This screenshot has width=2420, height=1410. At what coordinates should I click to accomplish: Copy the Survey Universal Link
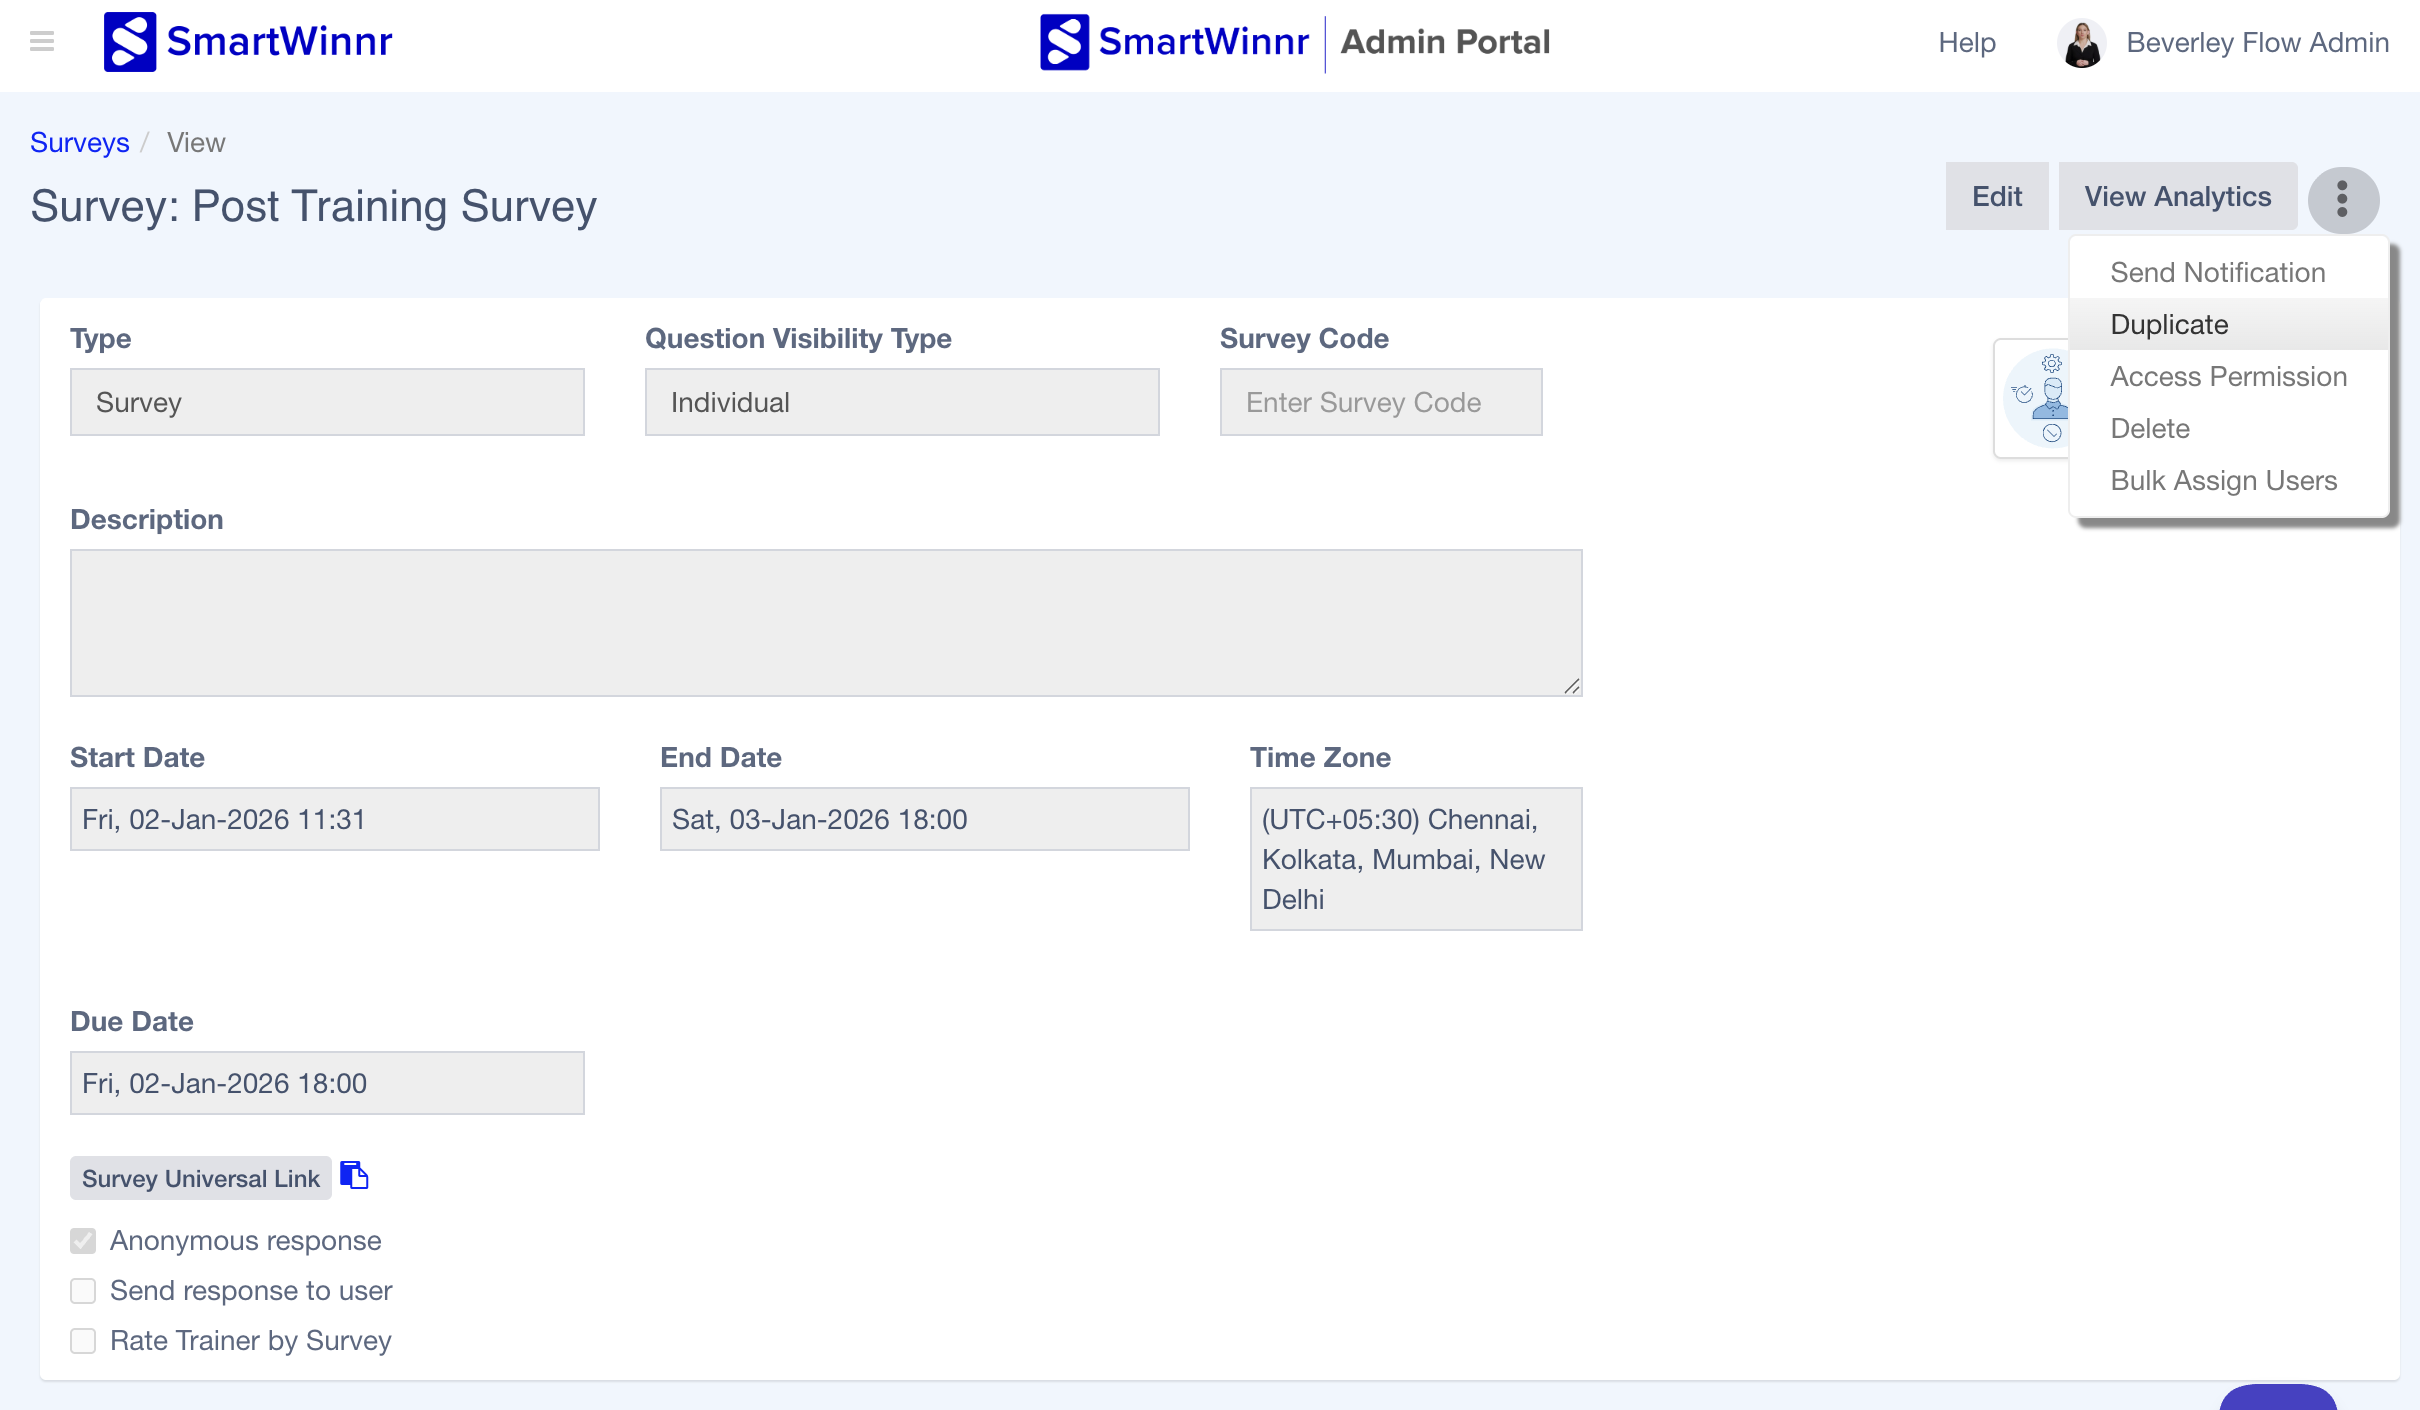click(x=354, y=1175)
